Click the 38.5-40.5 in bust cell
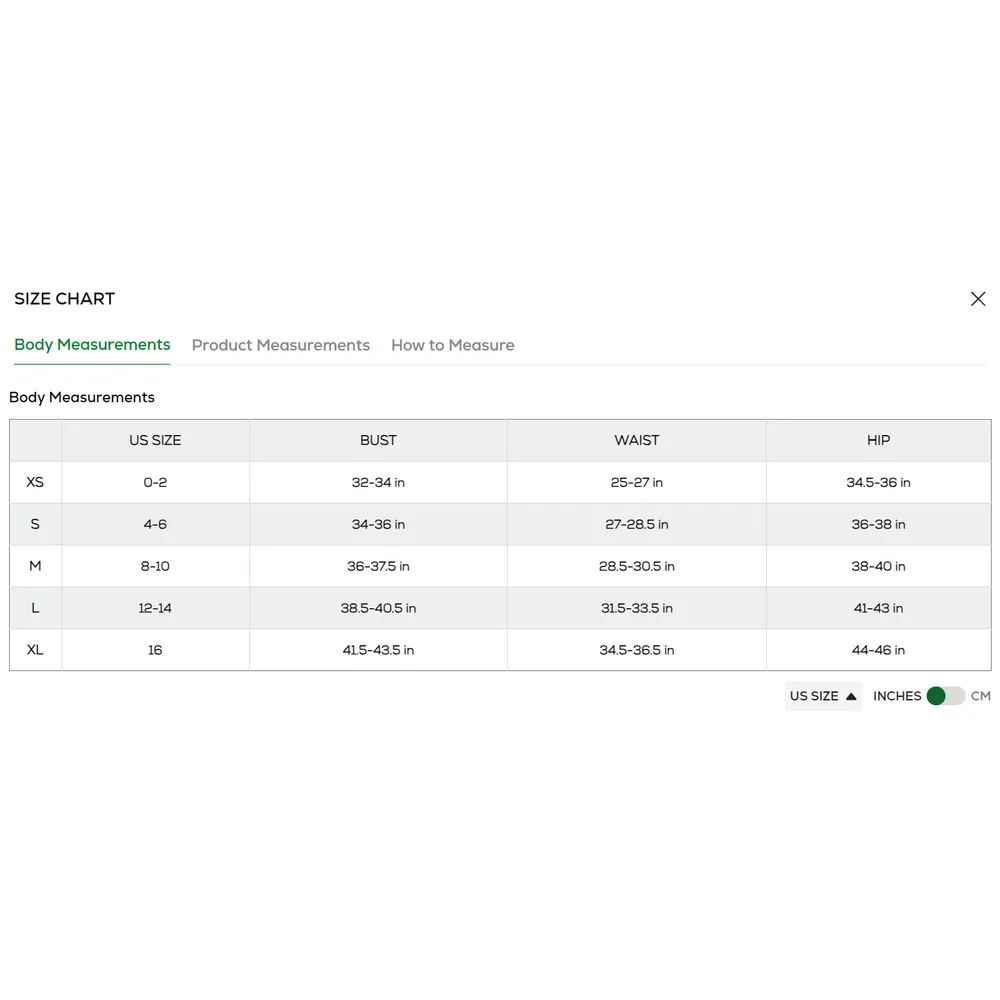The image size is (1000, 1000). 378,608
